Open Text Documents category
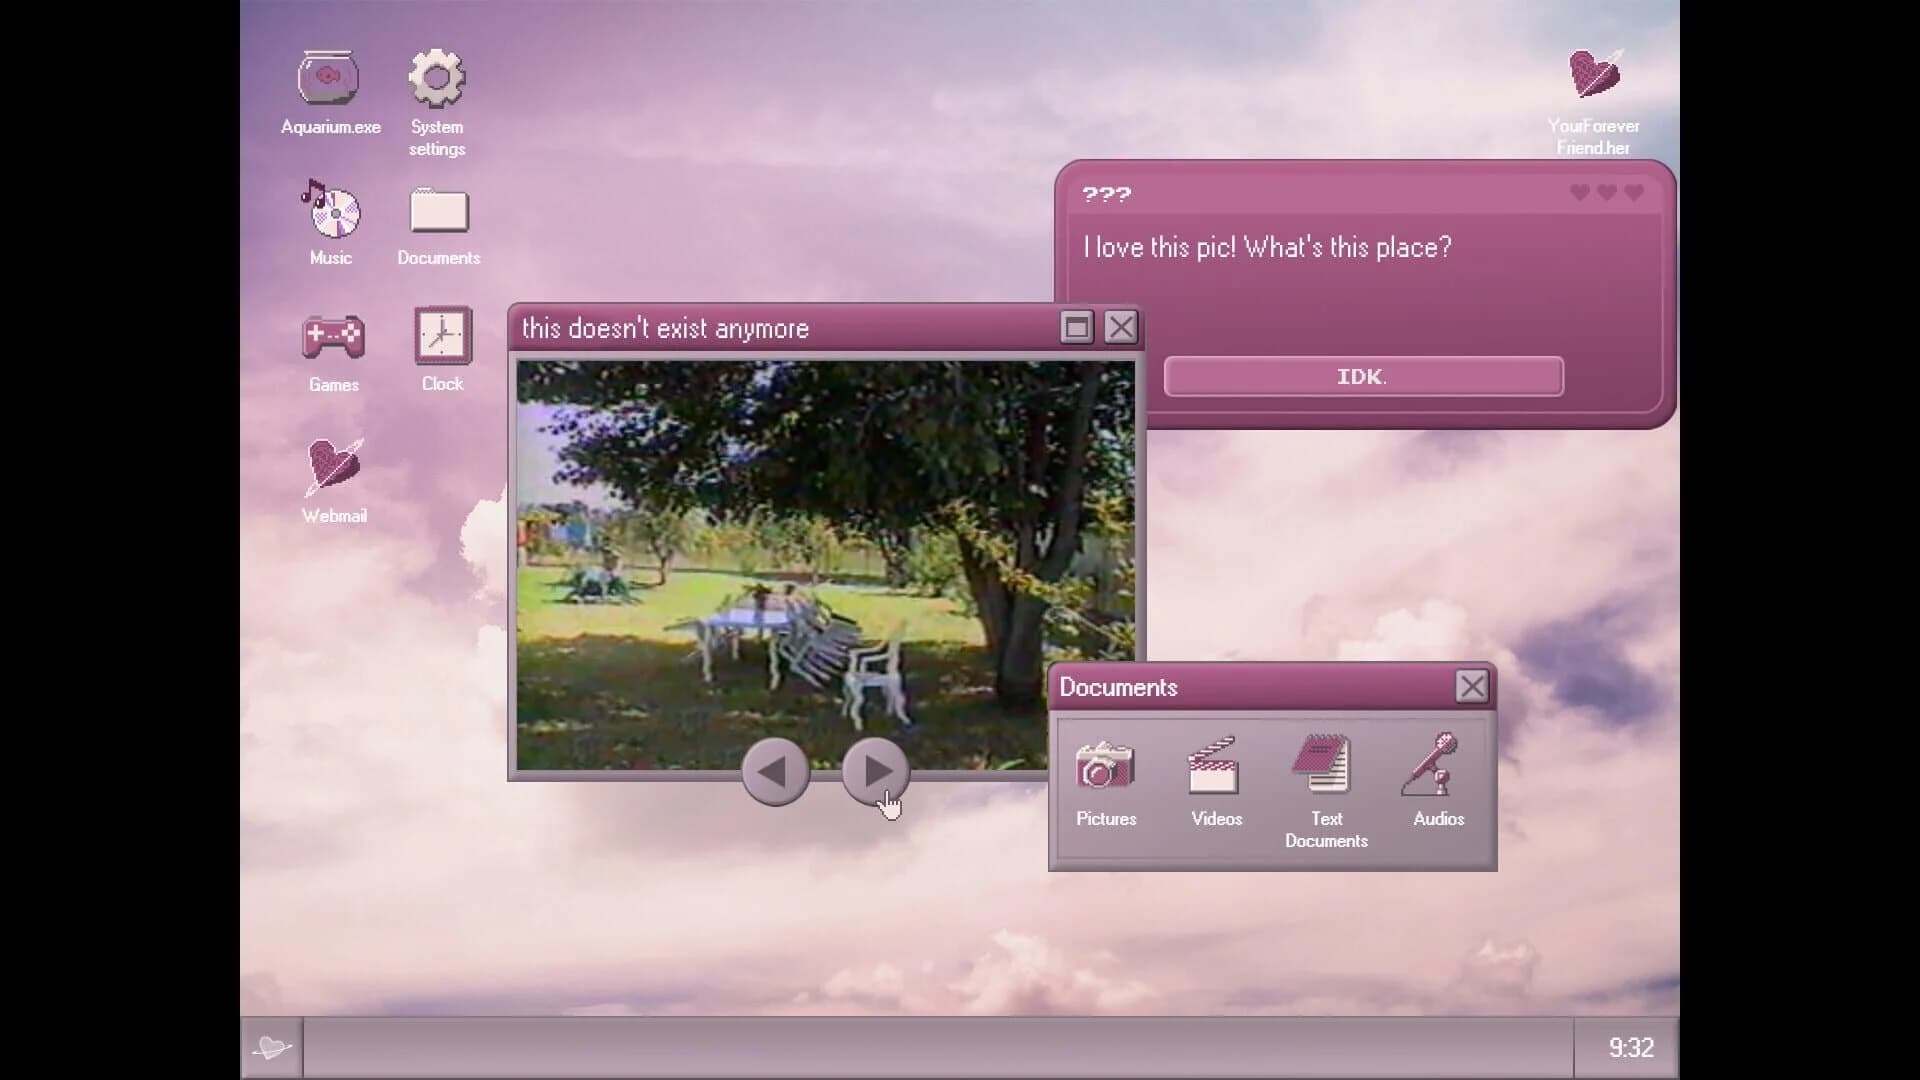The height and width of the screenshot is (1080, 1920). click(1323, 765)
